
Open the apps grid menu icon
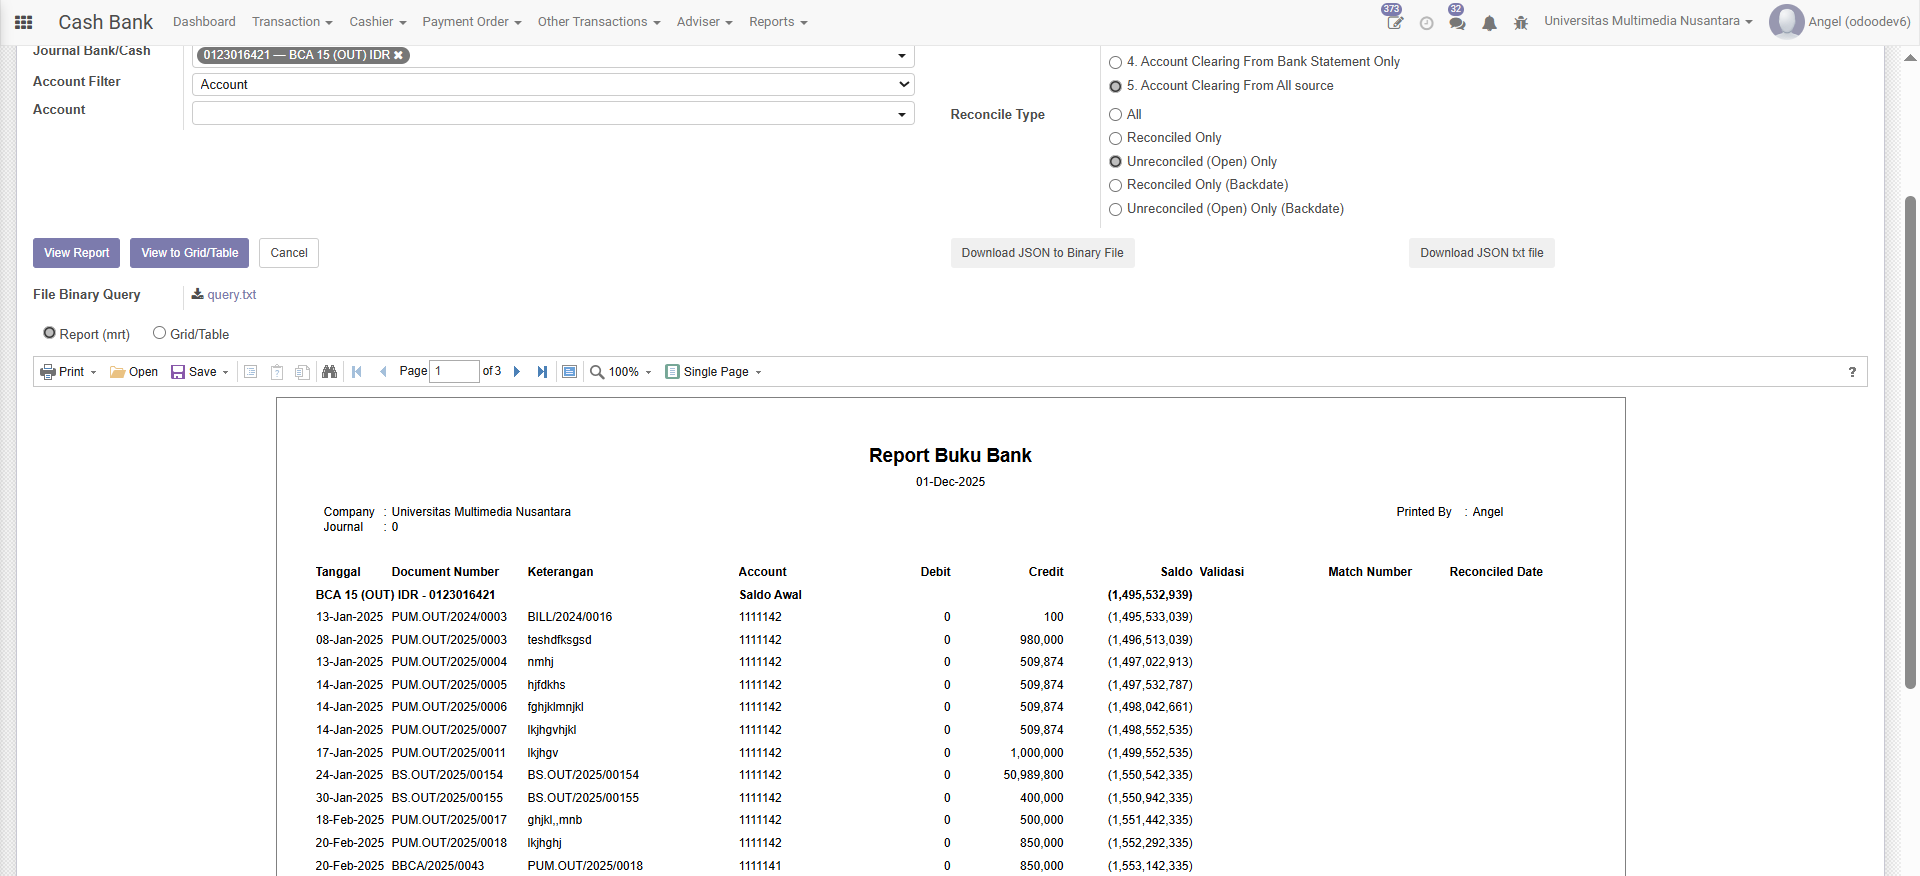click(24, 22)
